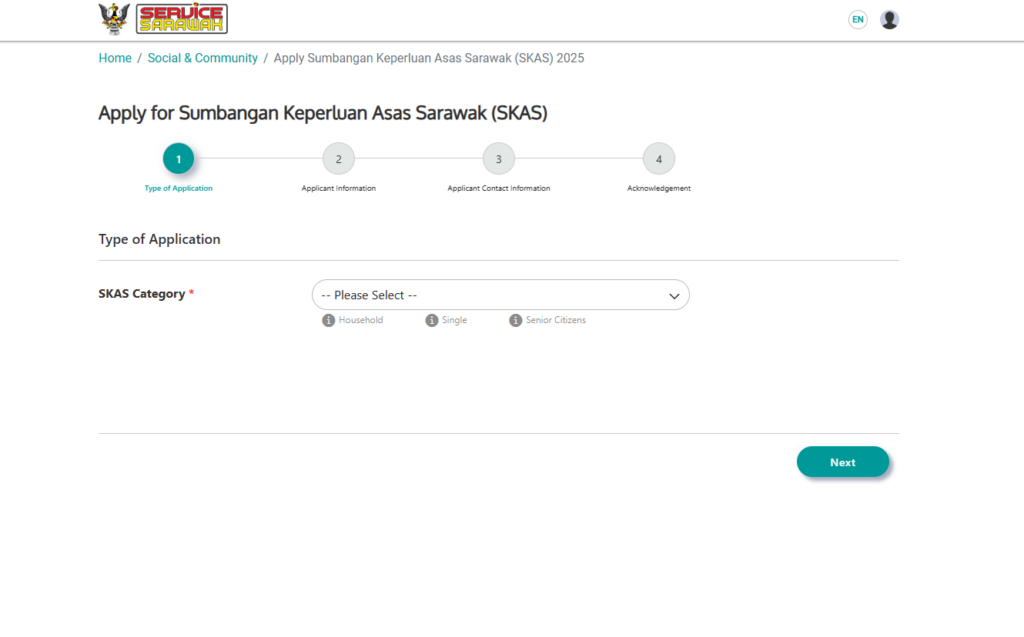Image resolution: width=1024 pixels, height=637 pixels.
Task: Click the Service Sarawak logo
Action: point(182,18)
